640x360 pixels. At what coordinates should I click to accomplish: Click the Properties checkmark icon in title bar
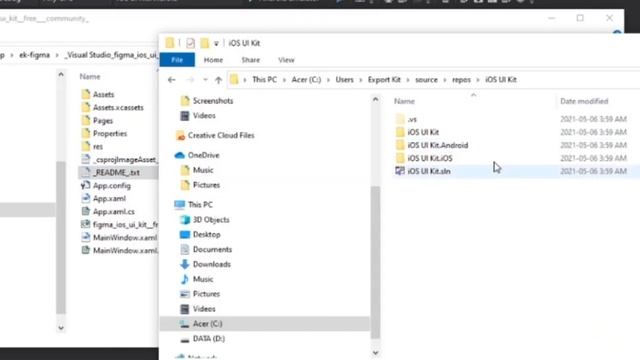[190, 43]
